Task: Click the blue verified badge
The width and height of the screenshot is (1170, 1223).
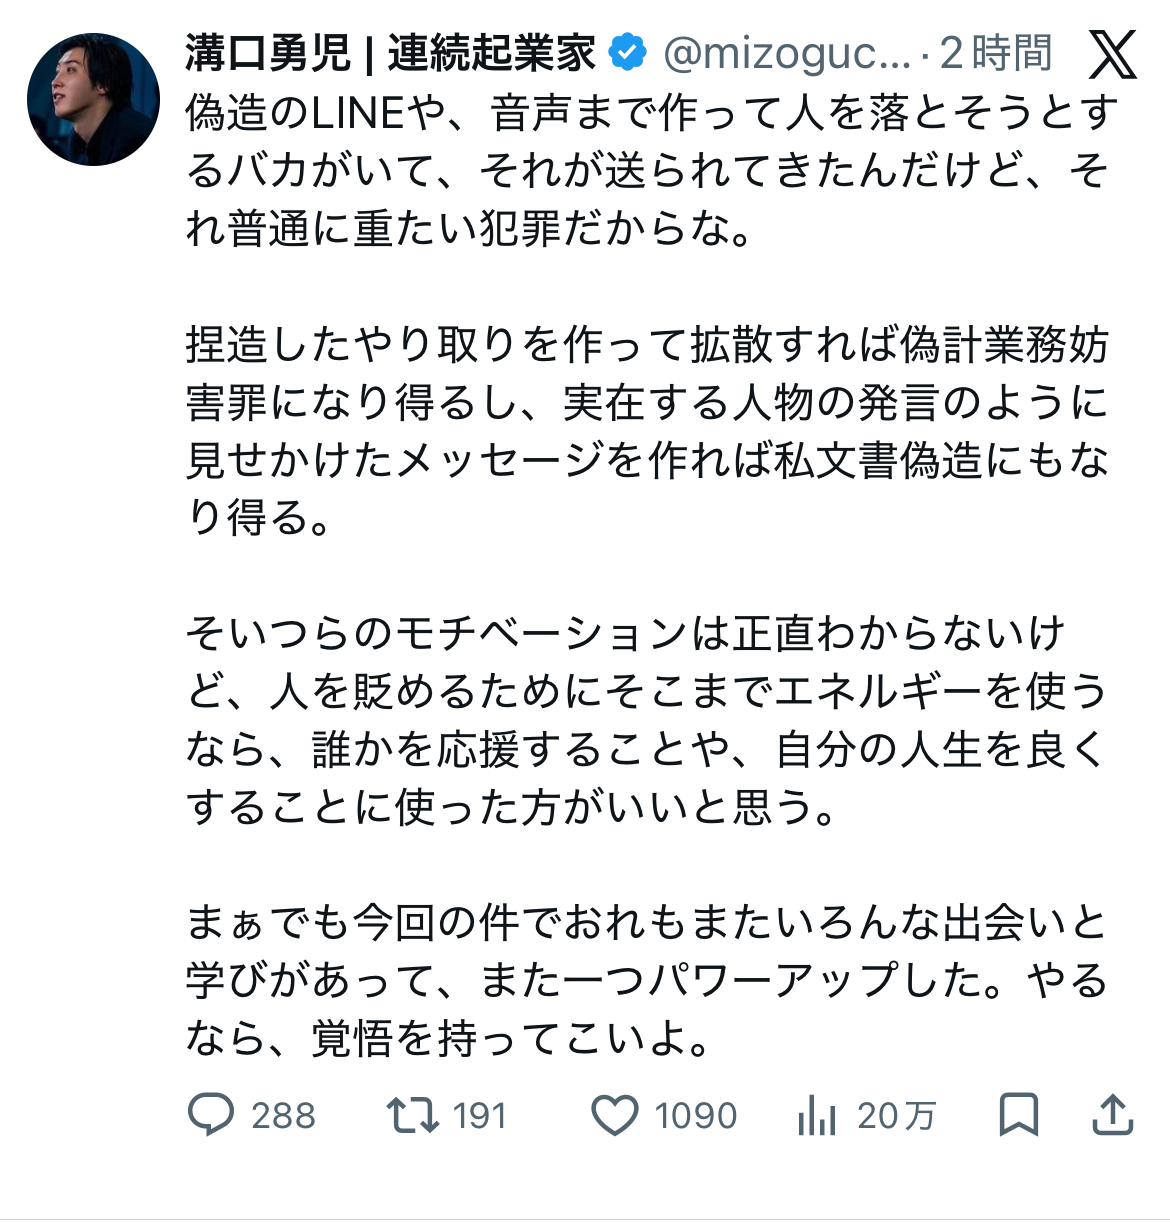Action: 628,52
